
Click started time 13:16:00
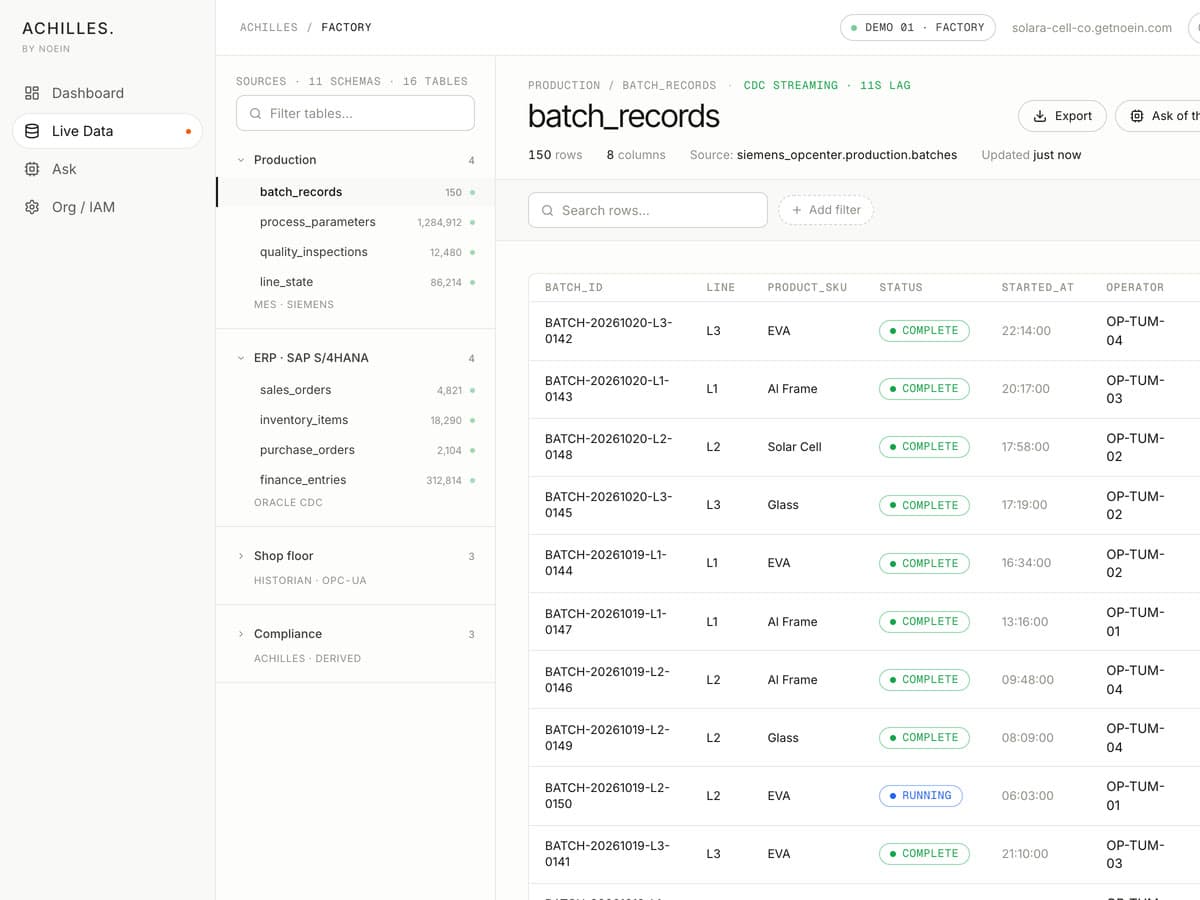[x=1024, y=622]
